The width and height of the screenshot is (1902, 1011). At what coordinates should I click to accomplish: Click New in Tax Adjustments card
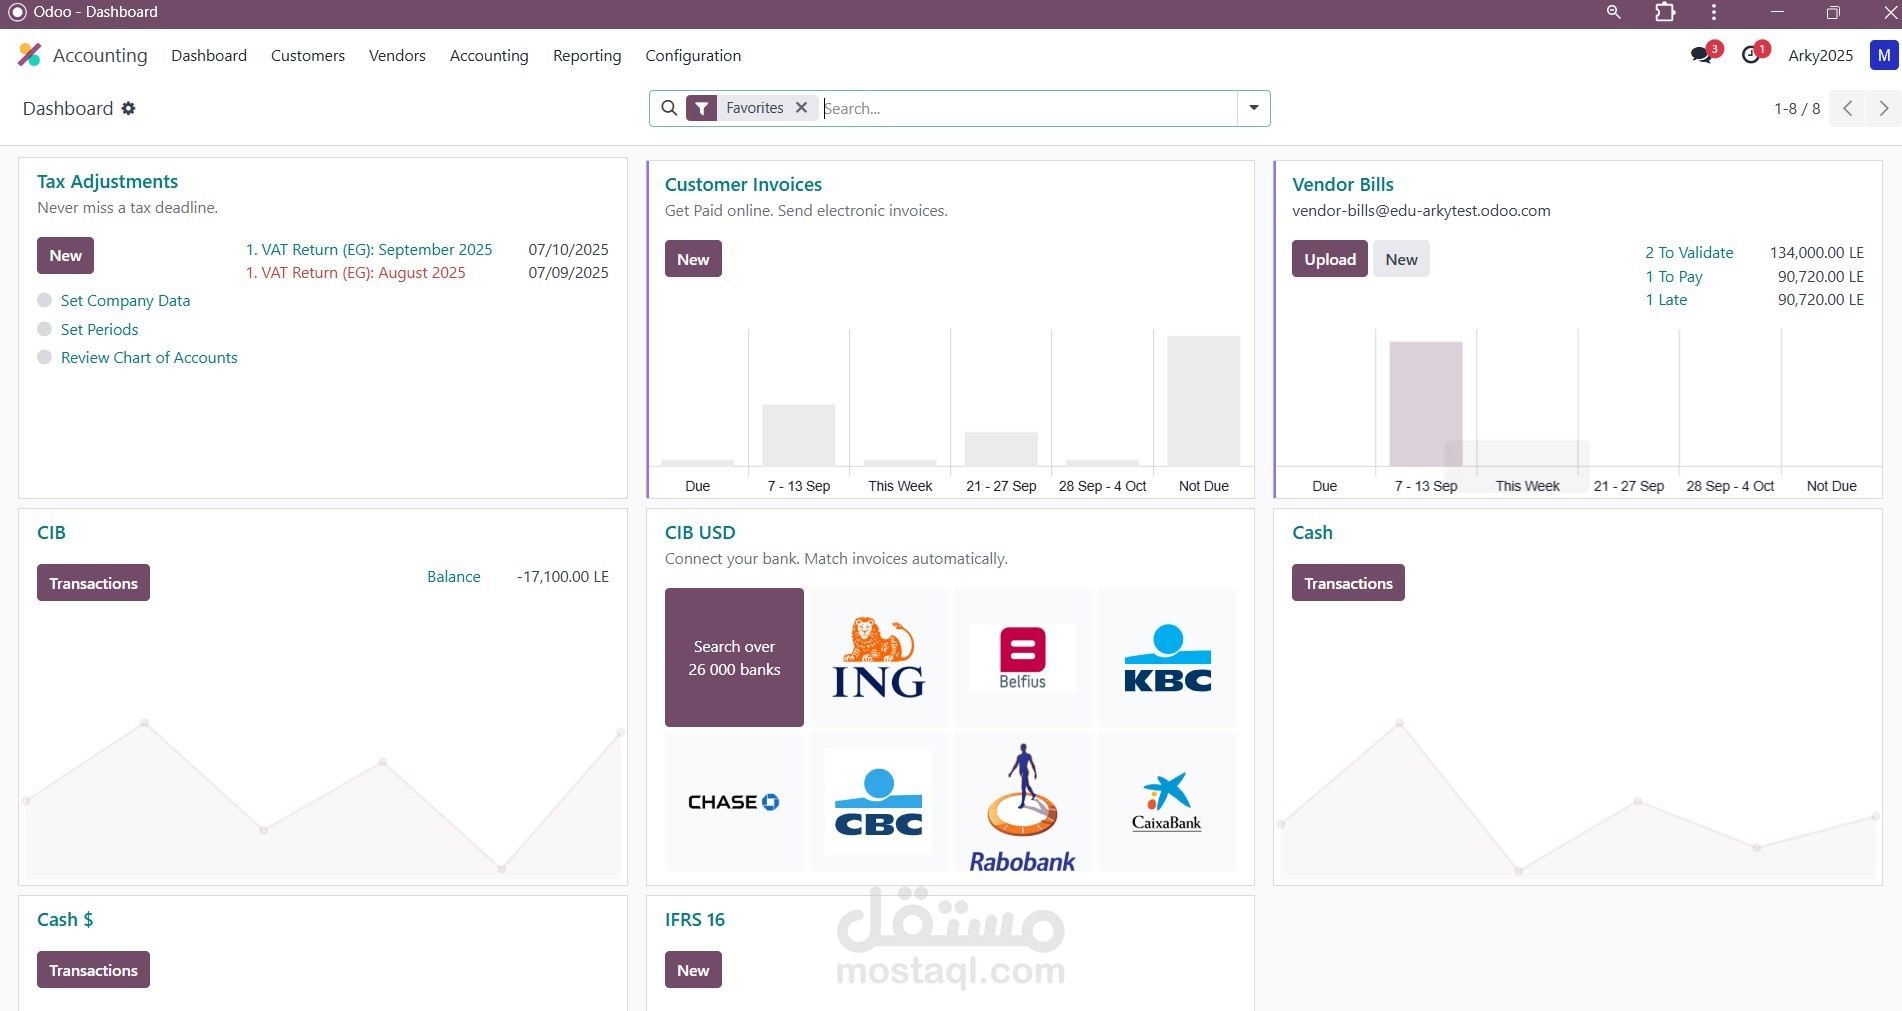(66, 255)
